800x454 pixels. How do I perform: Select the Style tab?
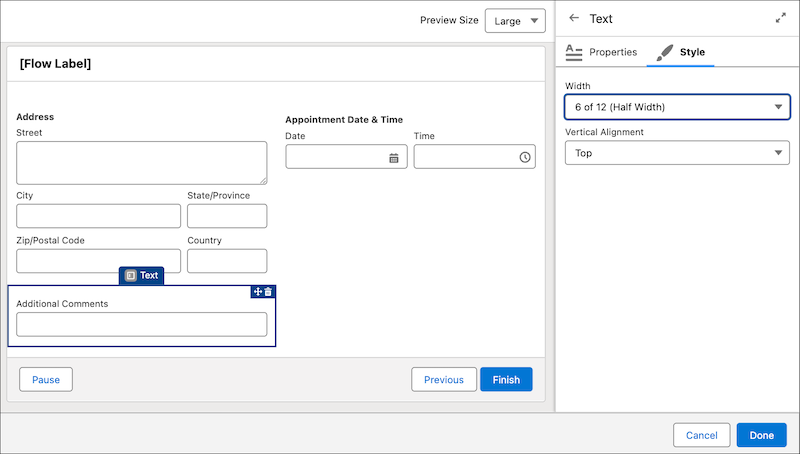pyautogui.click(x=681, y=52)
